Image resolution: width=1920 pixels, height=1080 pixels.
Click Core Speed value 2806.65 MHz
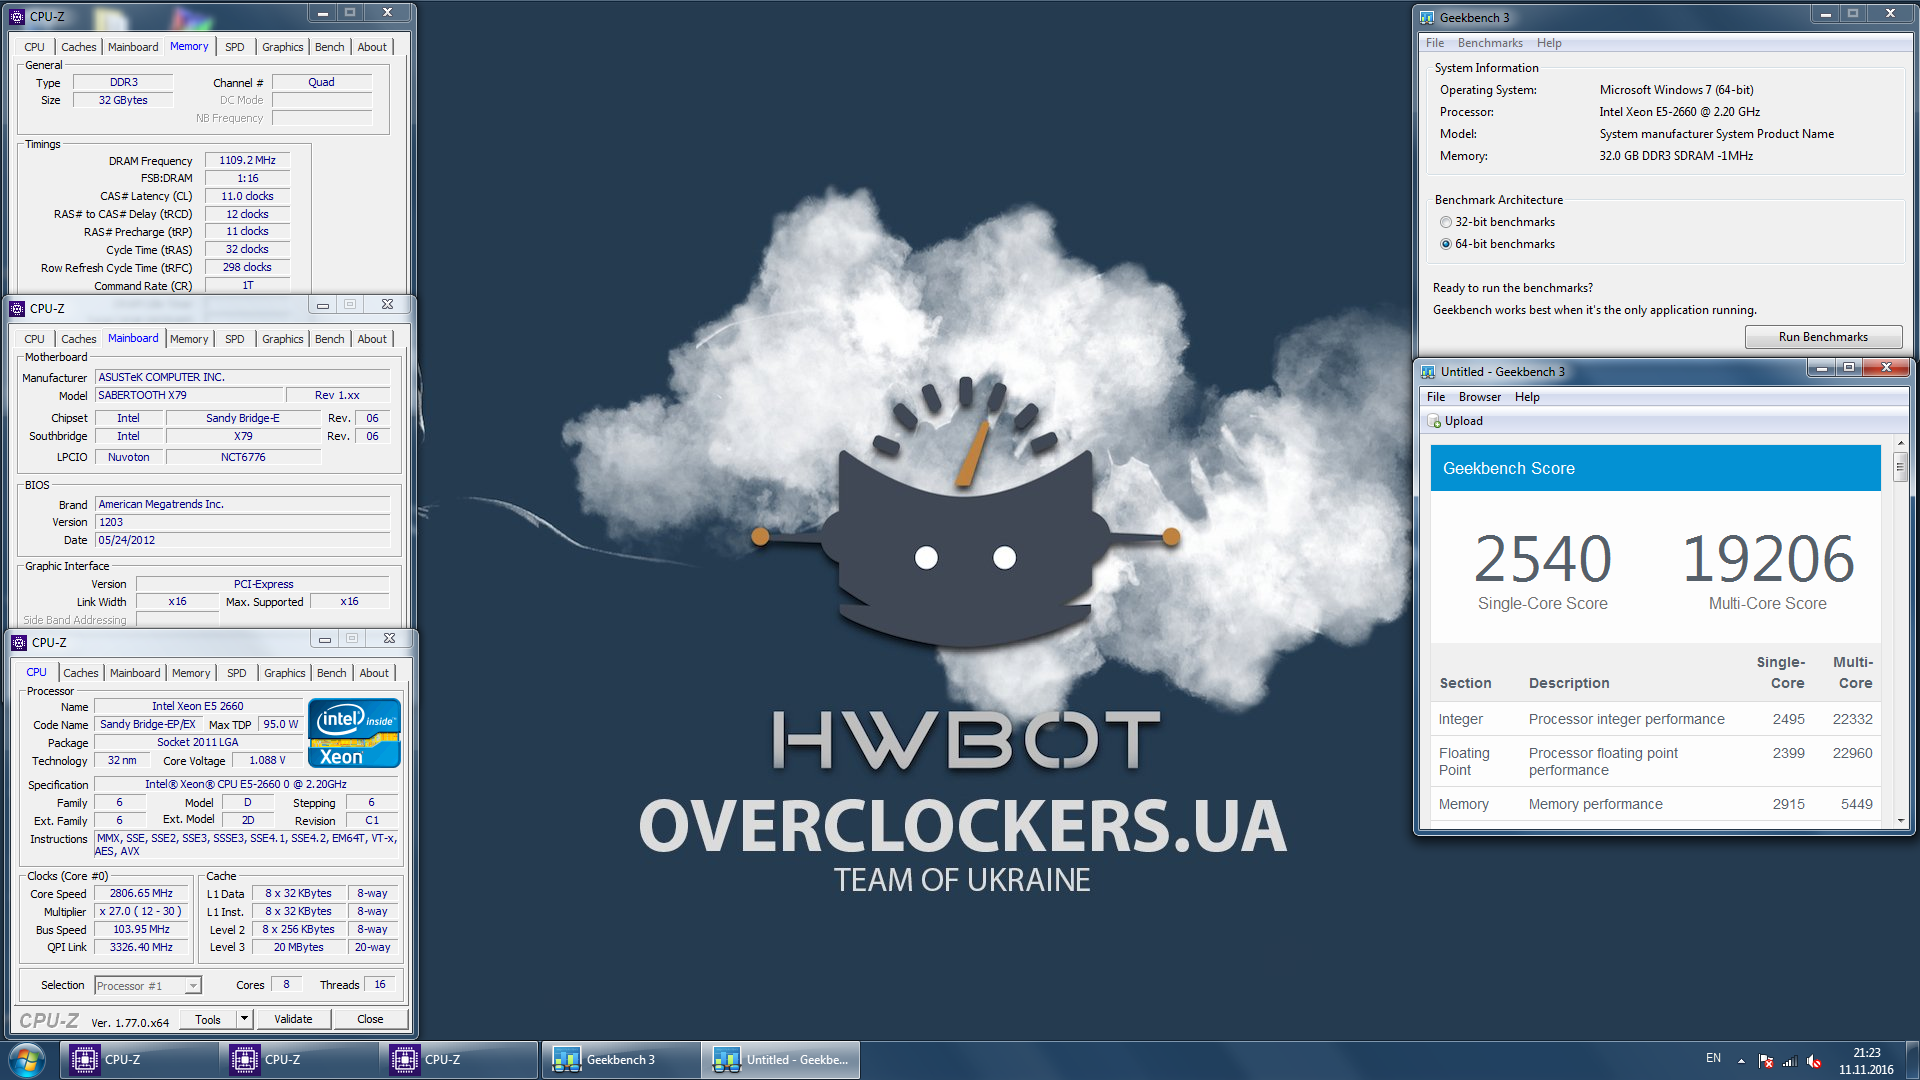pos(141,893)
